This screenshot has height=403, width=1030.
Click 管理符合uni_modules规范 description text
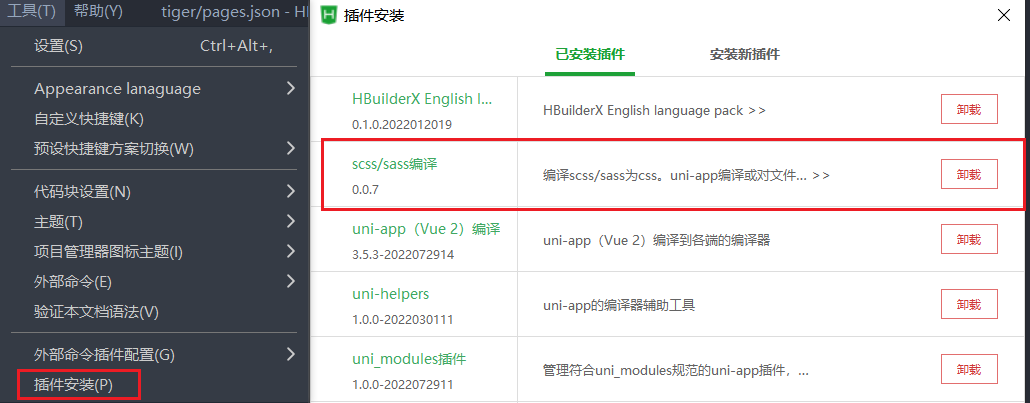tap(676, 371)
